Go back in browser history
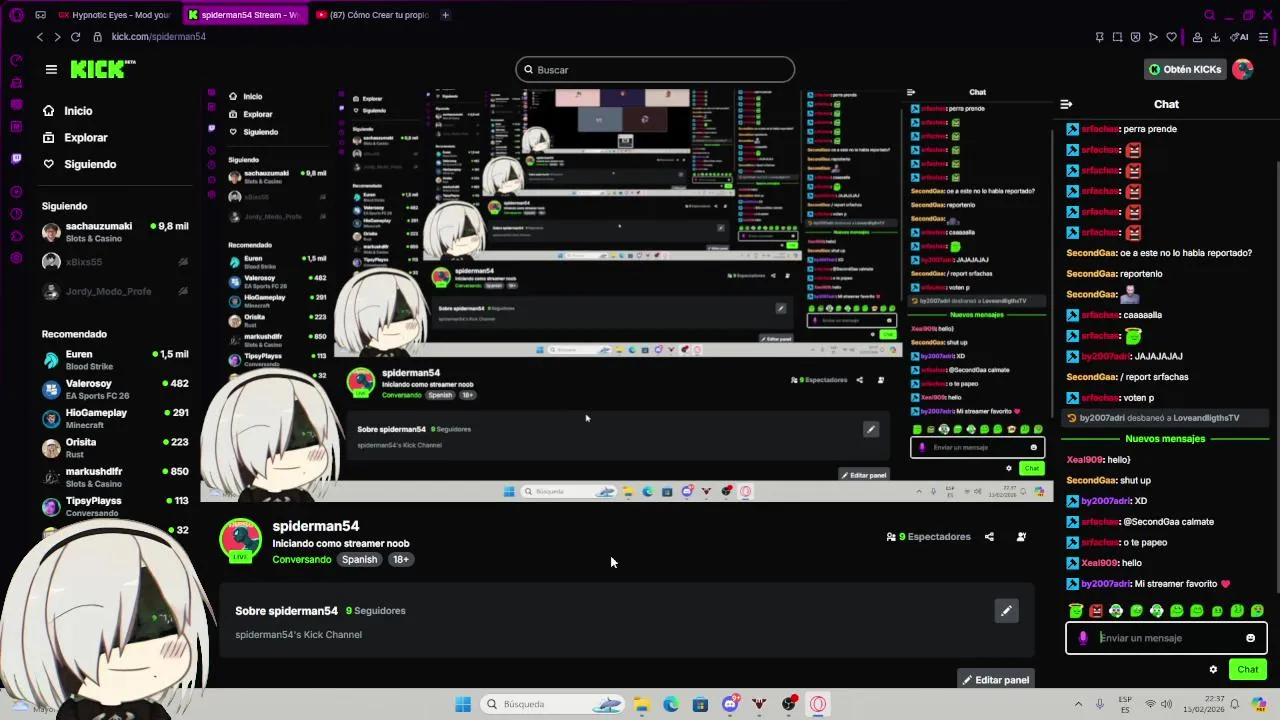The height and width of the screenshot is (720, 1280). 40,37
